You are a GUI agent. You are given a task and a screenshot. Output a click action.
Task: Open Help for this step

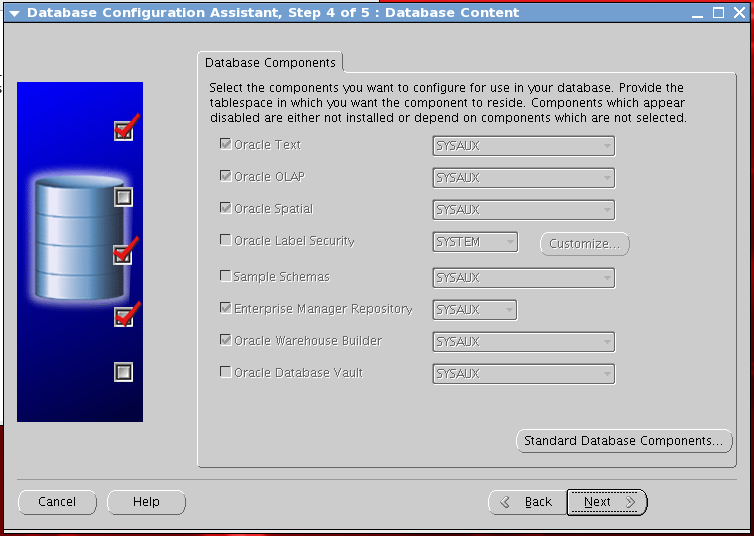click(x=146, y=502)
